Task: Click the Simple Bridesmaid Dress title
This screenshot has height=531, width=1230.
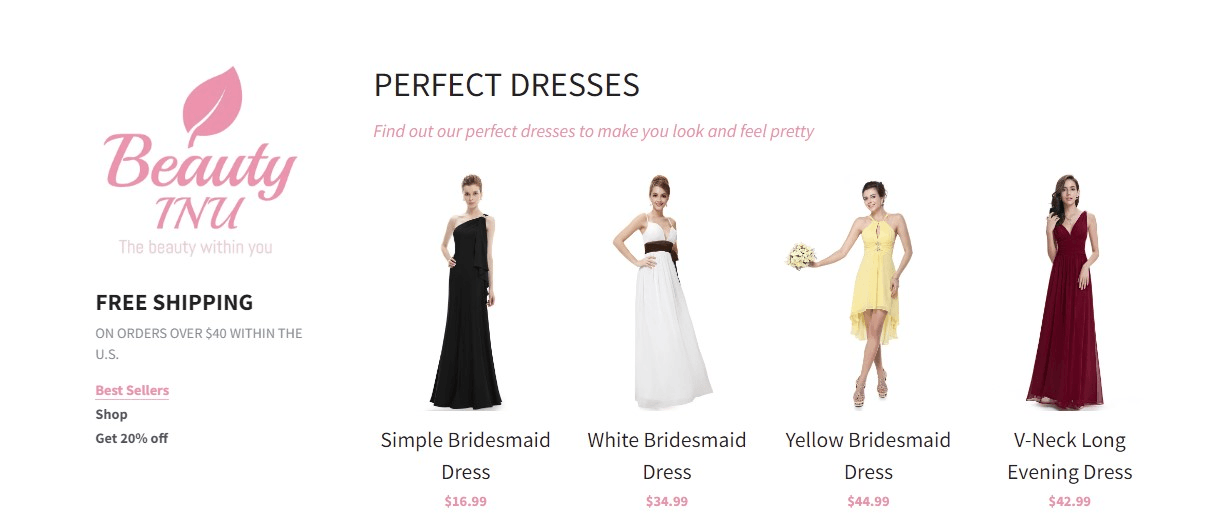Action: pyautogui.click(x=466, y=456)
